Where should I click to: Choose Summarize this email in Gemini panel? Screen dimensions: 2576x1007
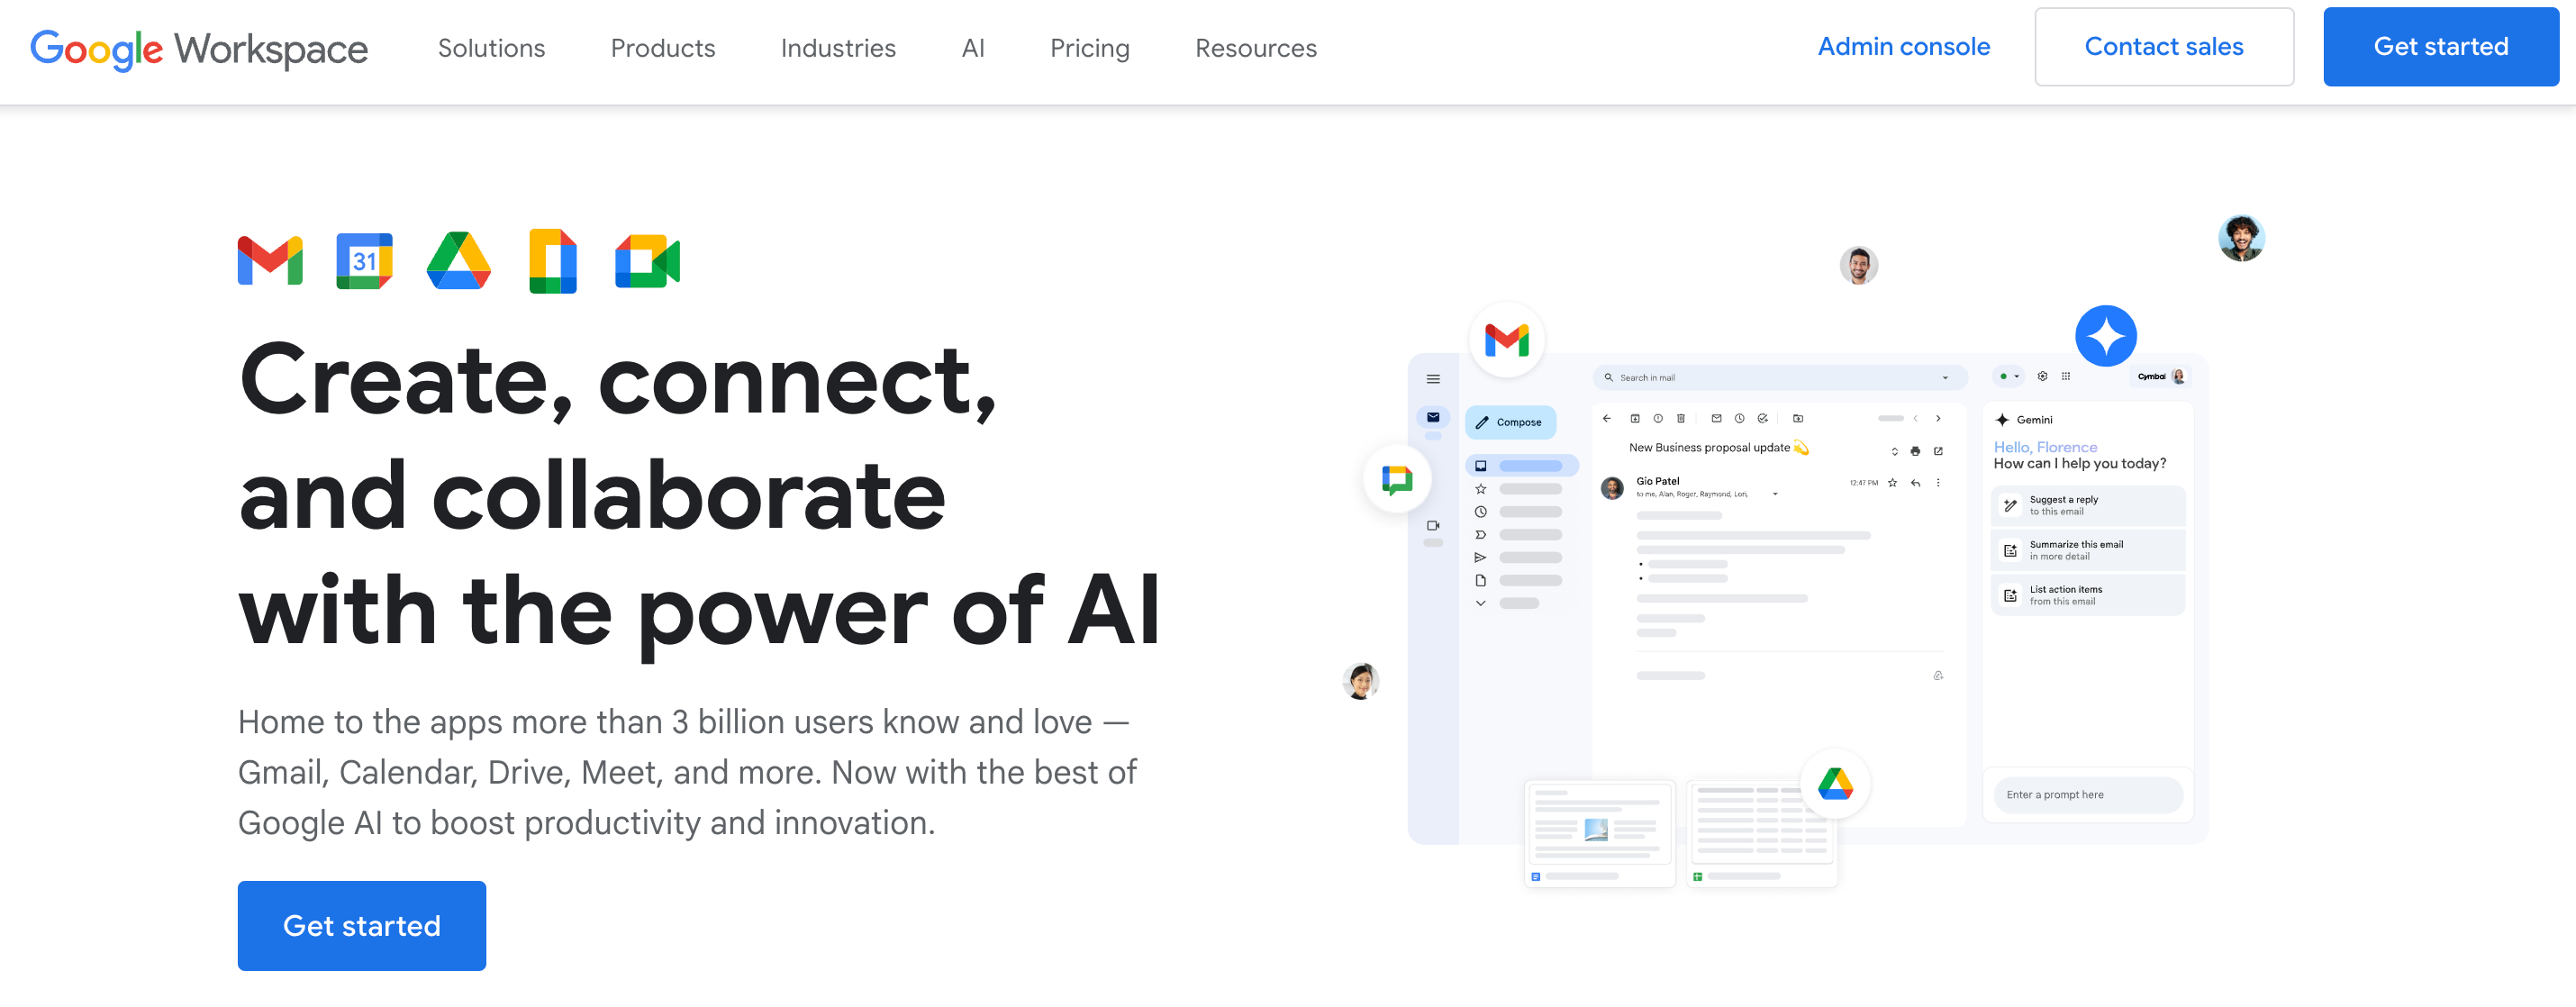2088,550
